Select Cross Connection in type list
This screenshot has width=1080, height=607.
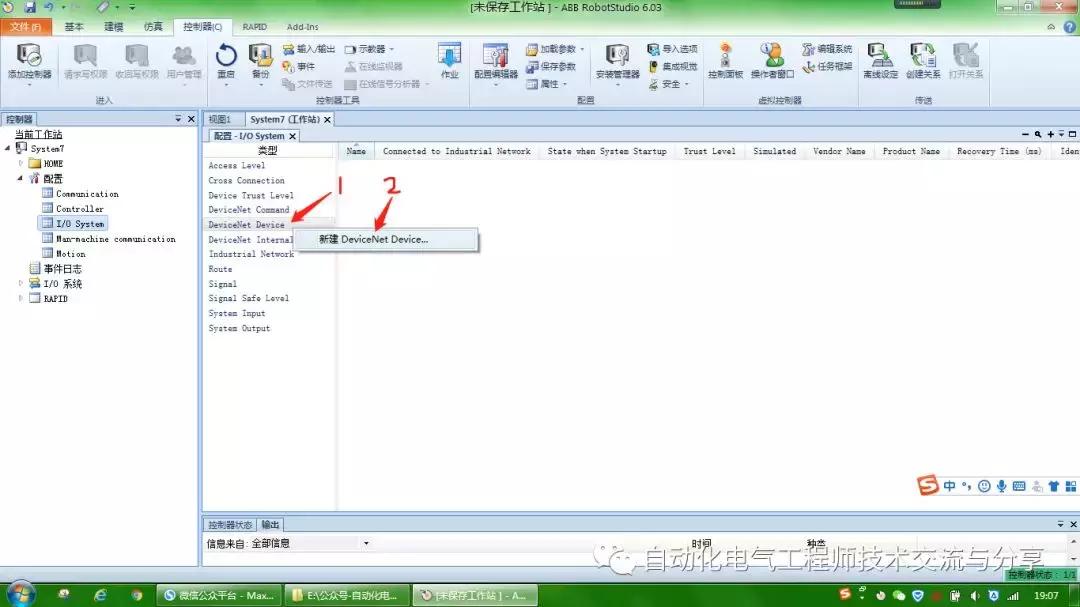247,181
